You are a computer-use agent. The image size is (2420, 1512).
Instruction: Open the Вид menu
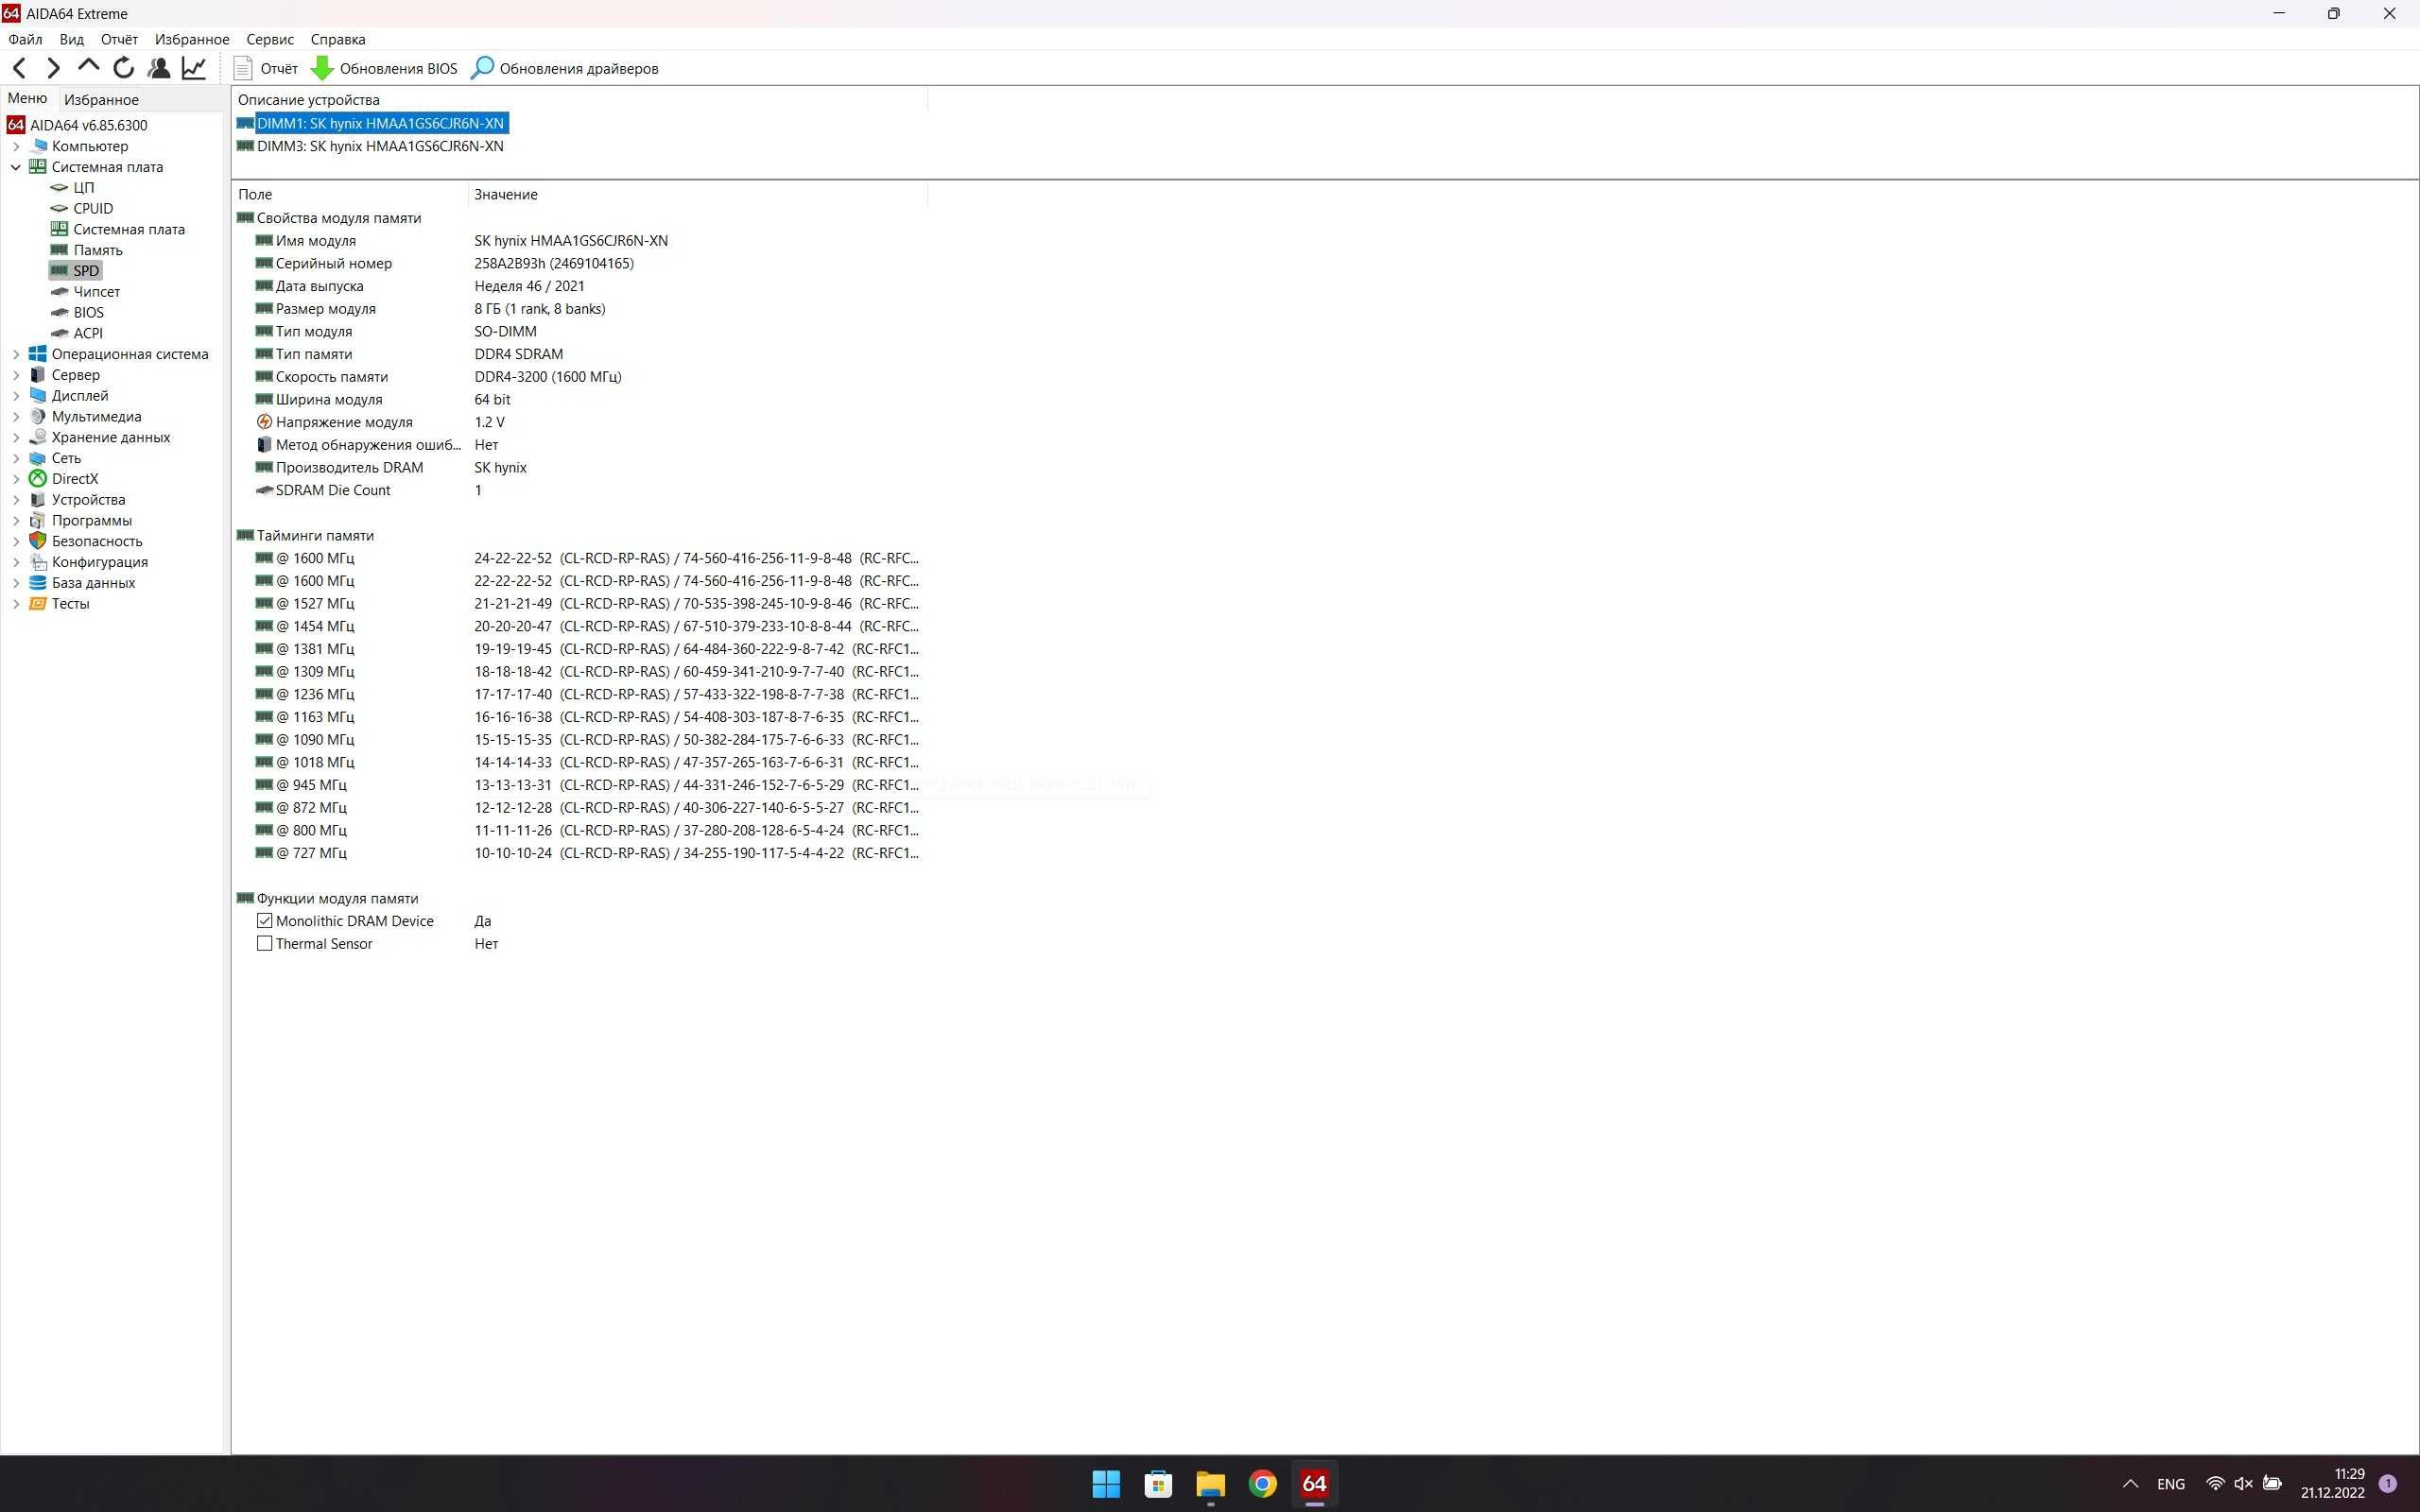[71, 39]
